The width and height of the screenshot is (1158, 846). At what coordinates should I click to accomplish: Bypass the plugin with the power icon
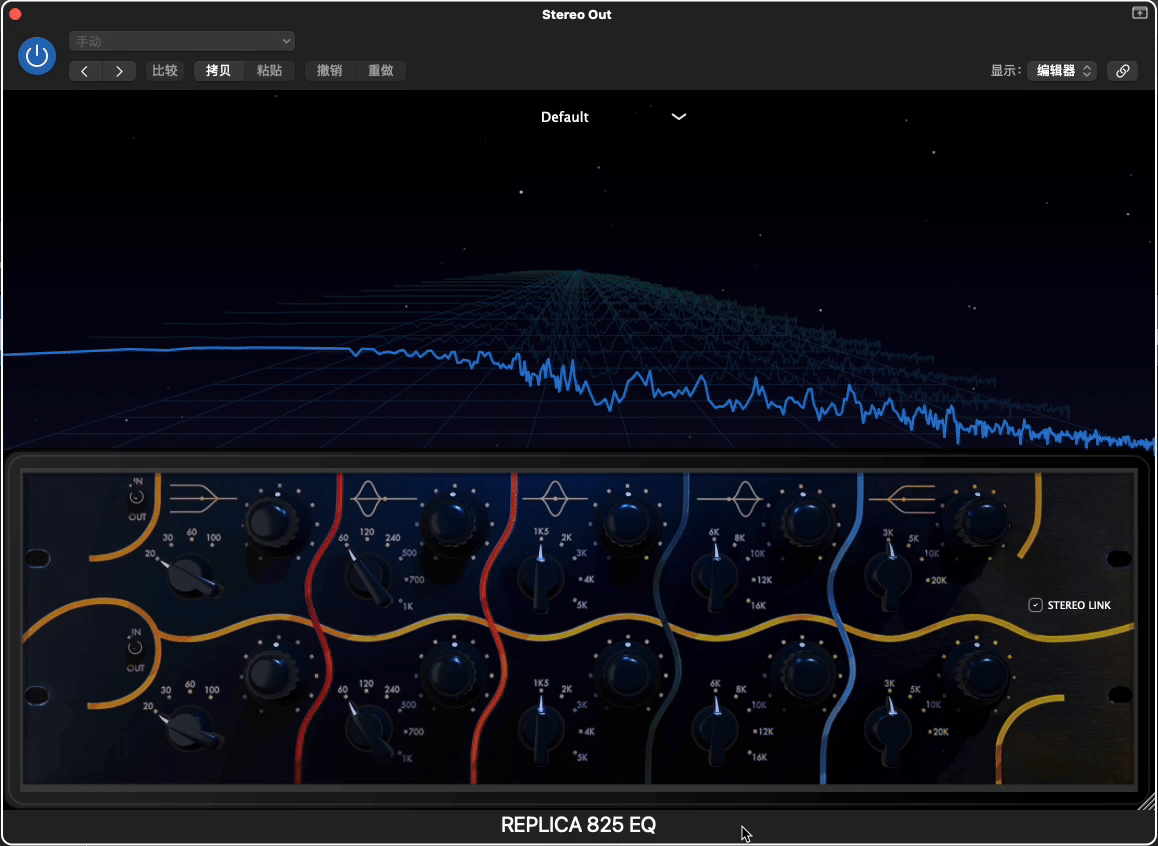click(36, 56)
